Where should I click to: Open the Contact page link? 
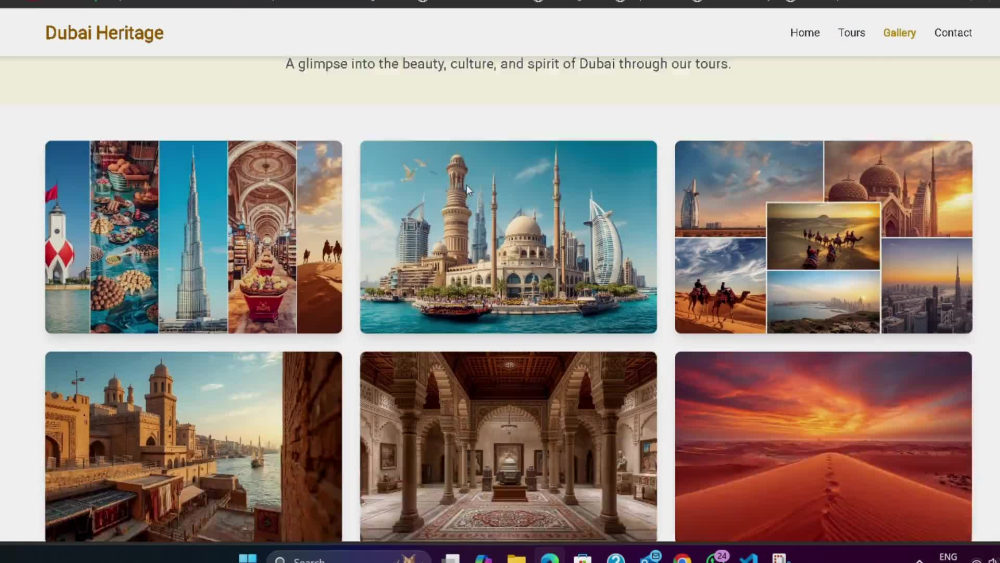(x=953, y=33)
